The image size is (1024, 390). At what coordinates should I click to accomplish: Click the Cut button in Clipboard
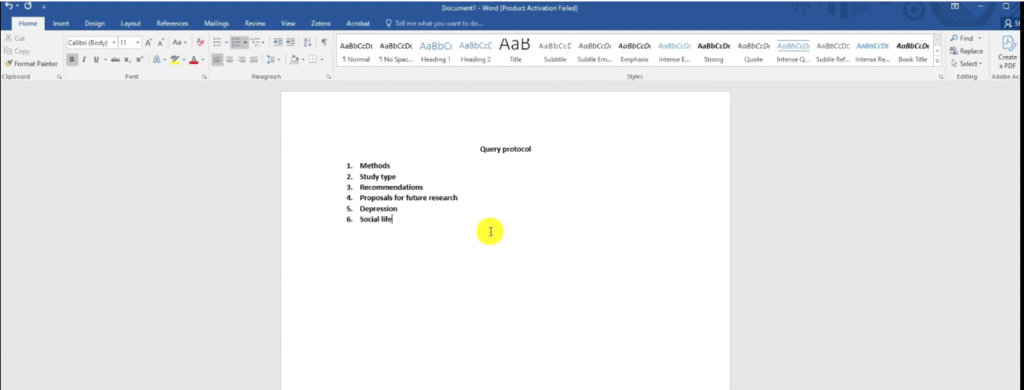coord(15,39)
